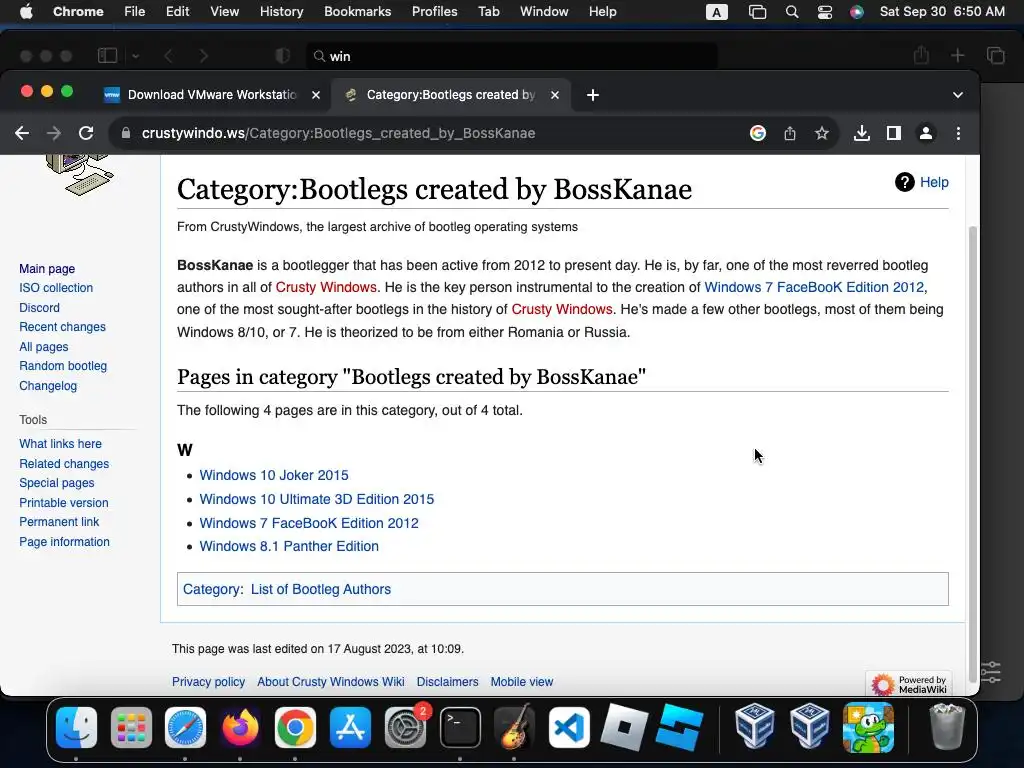This screenshot has width=1024, height=768.
Task: Open the Help link
Action: pos(934,182)
